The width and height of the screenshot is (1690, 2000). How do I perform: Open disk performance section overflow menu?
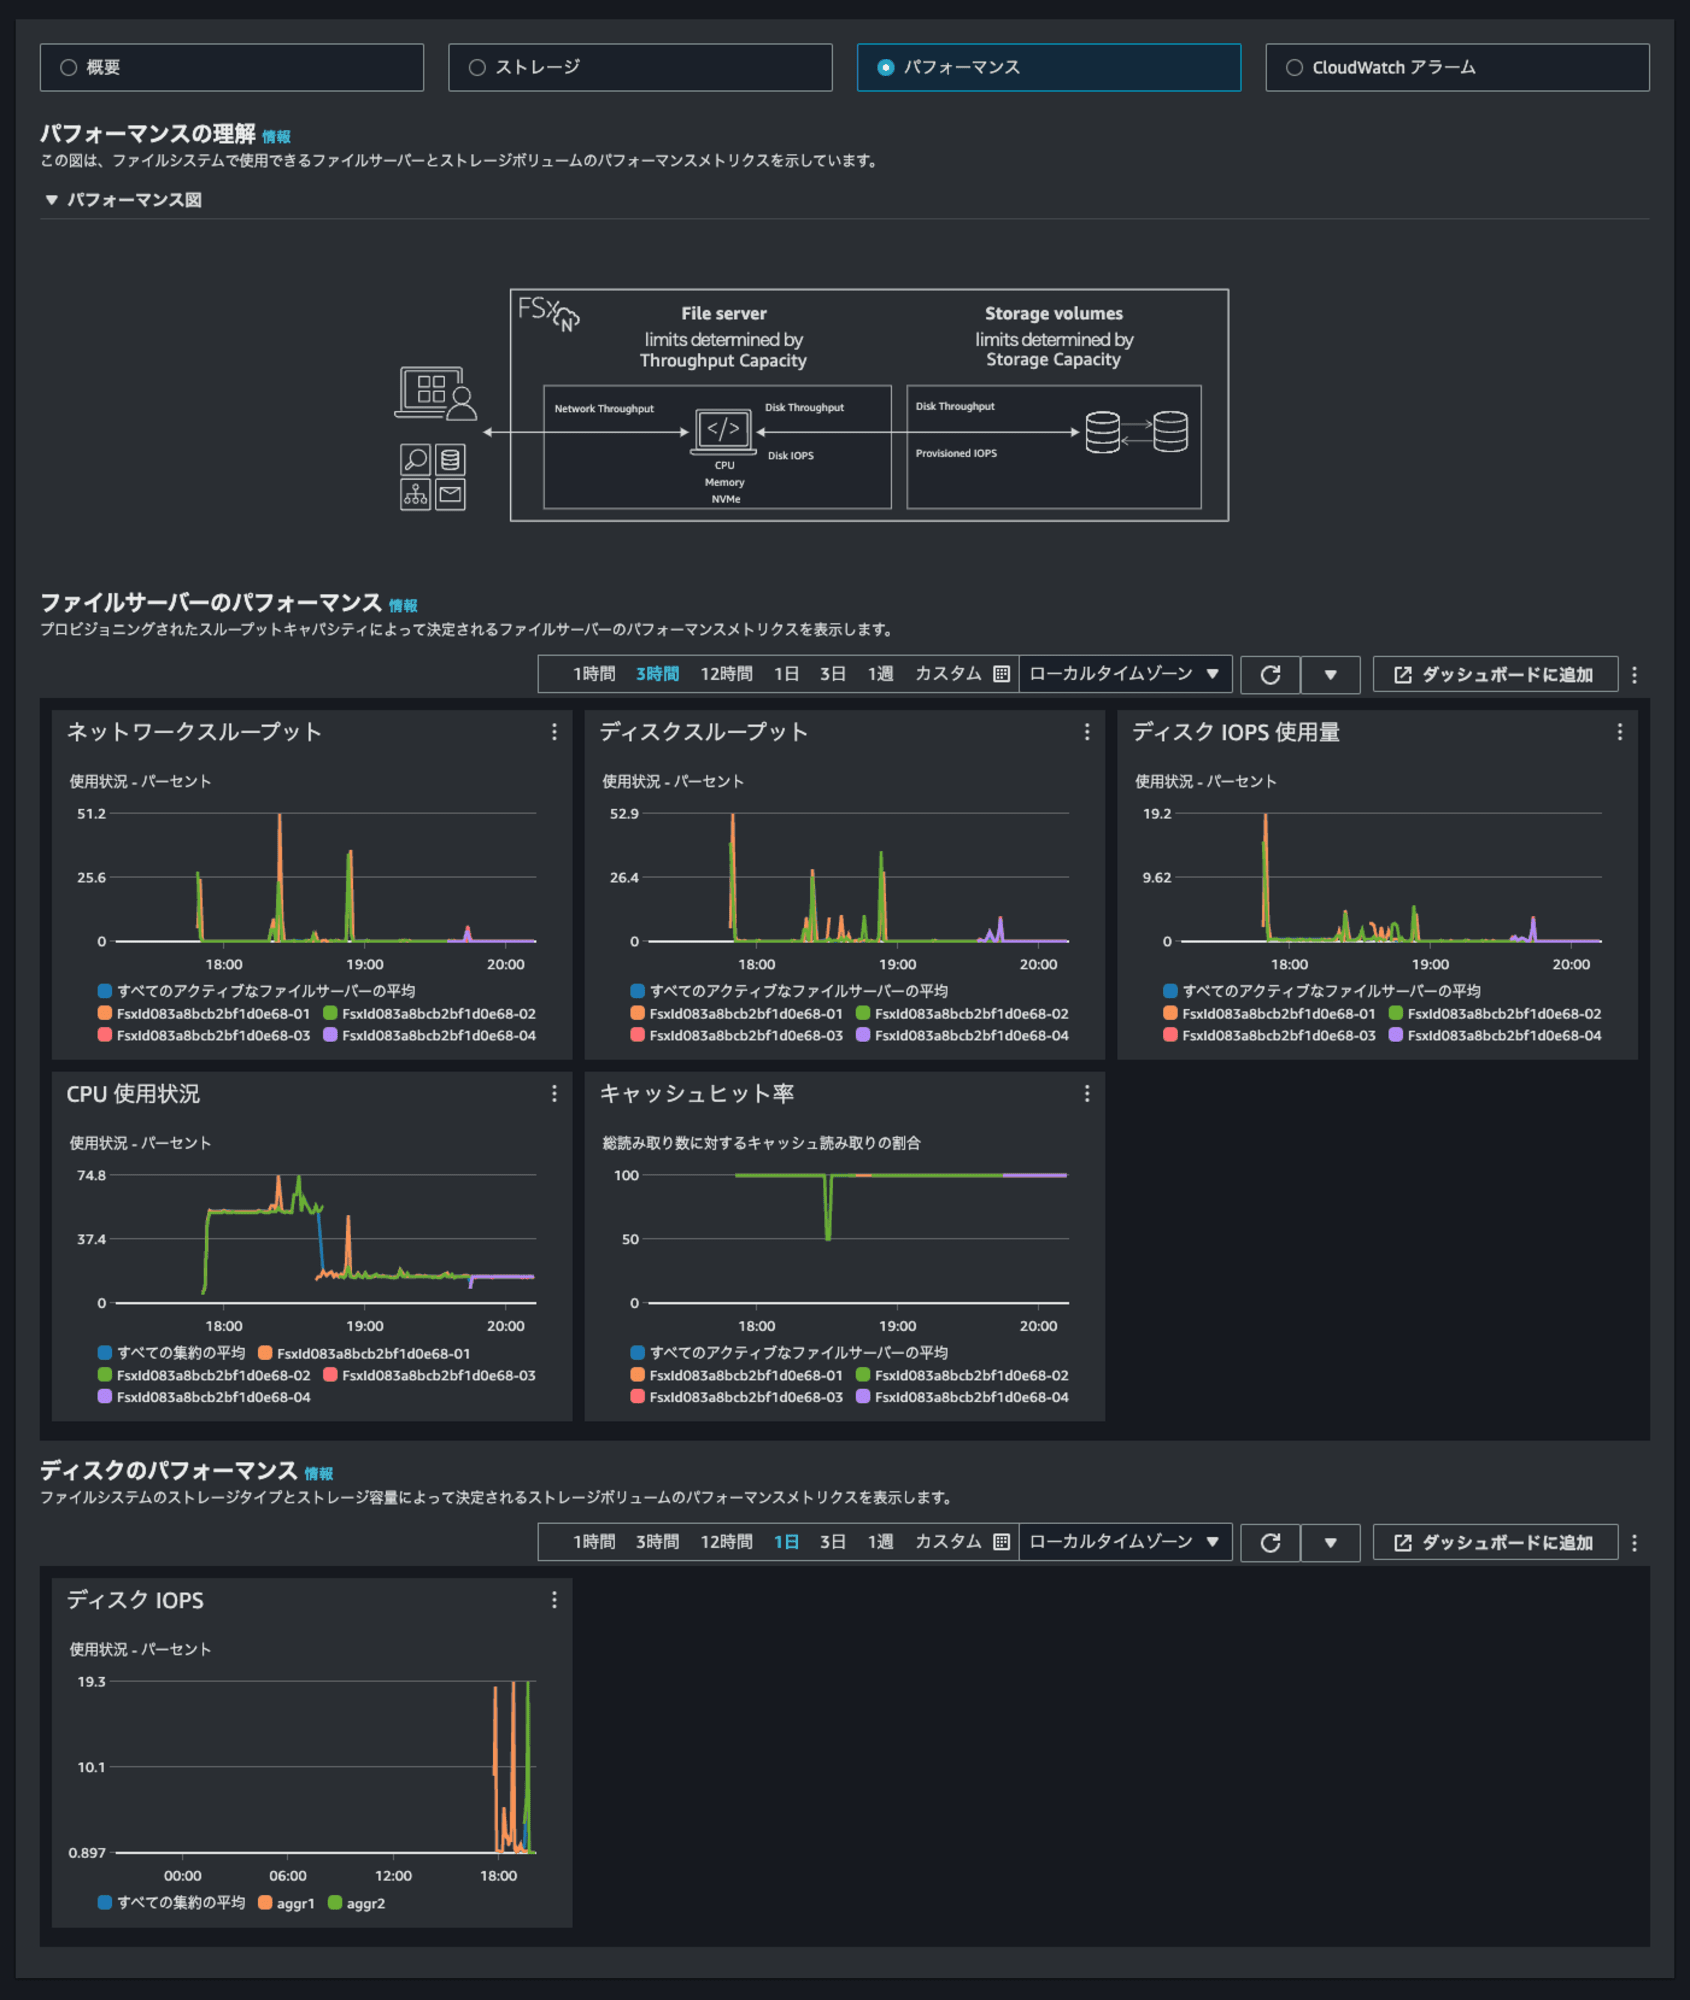(x=1635, y=1543)
